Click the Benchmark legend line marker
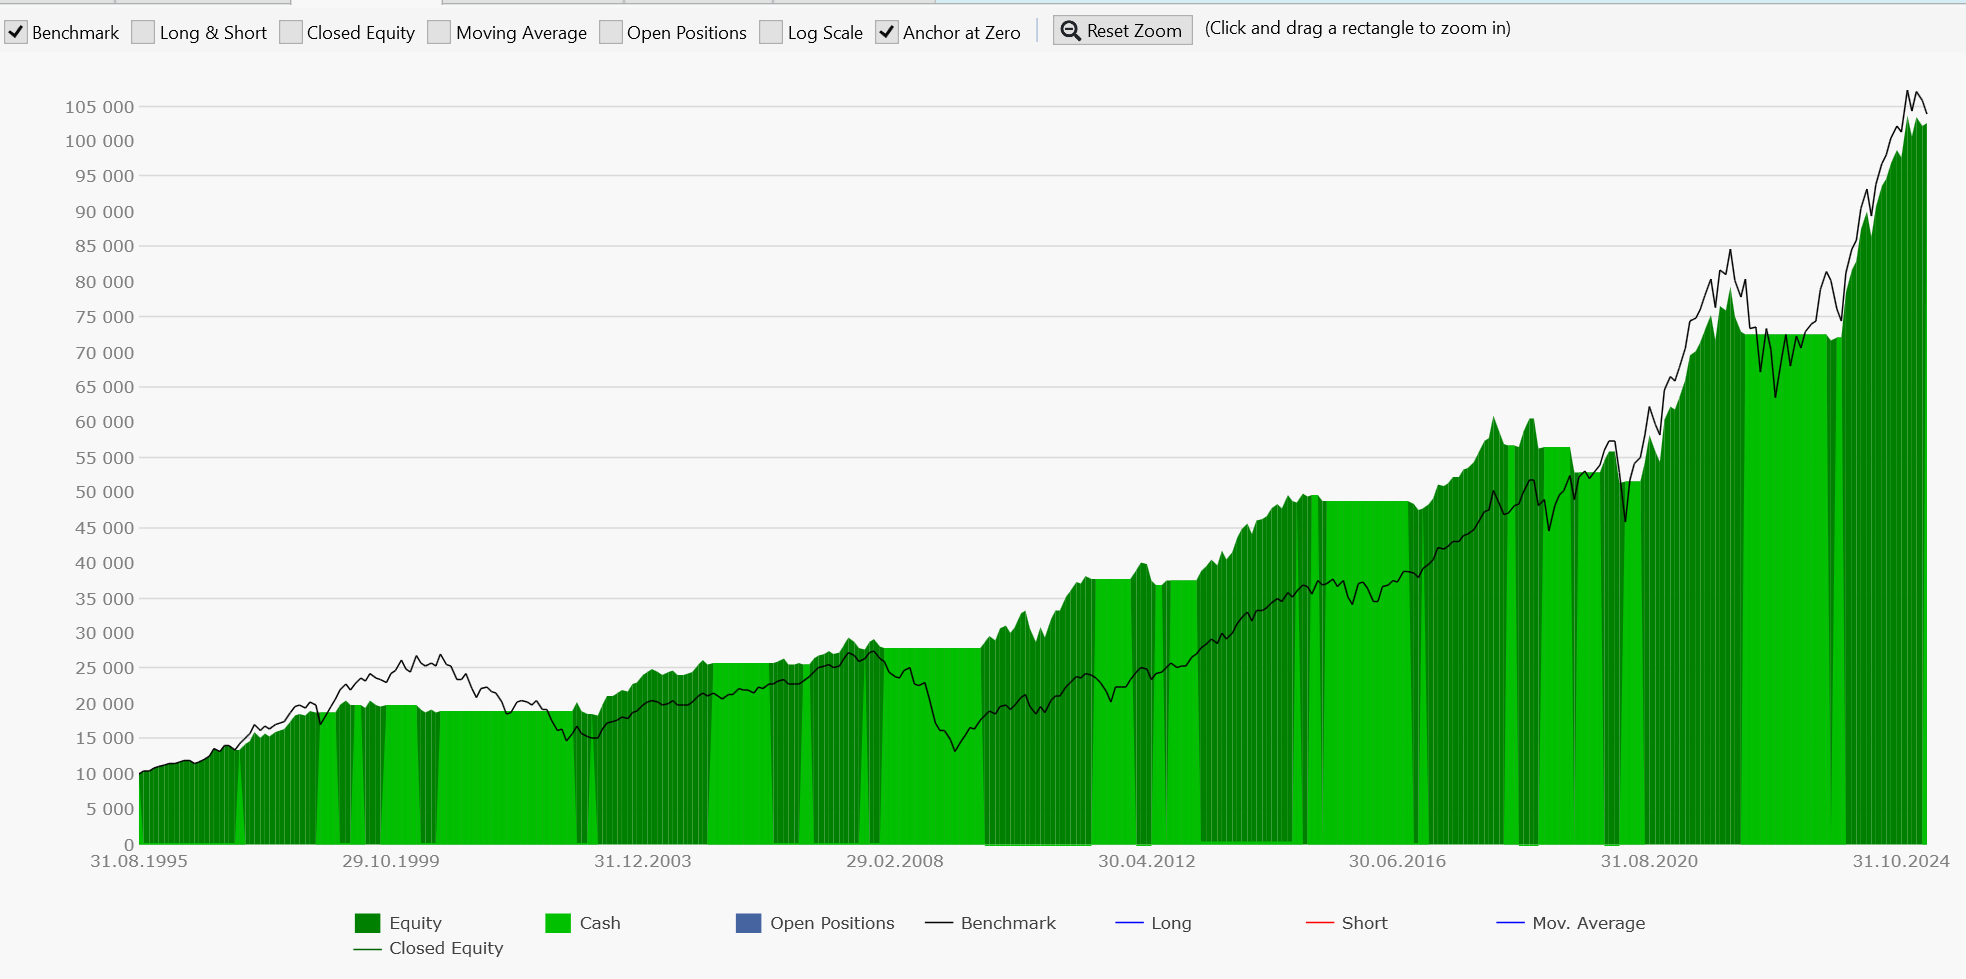Image resolution: width=1966 pixels, height=979 pixels. pos(939,923)
